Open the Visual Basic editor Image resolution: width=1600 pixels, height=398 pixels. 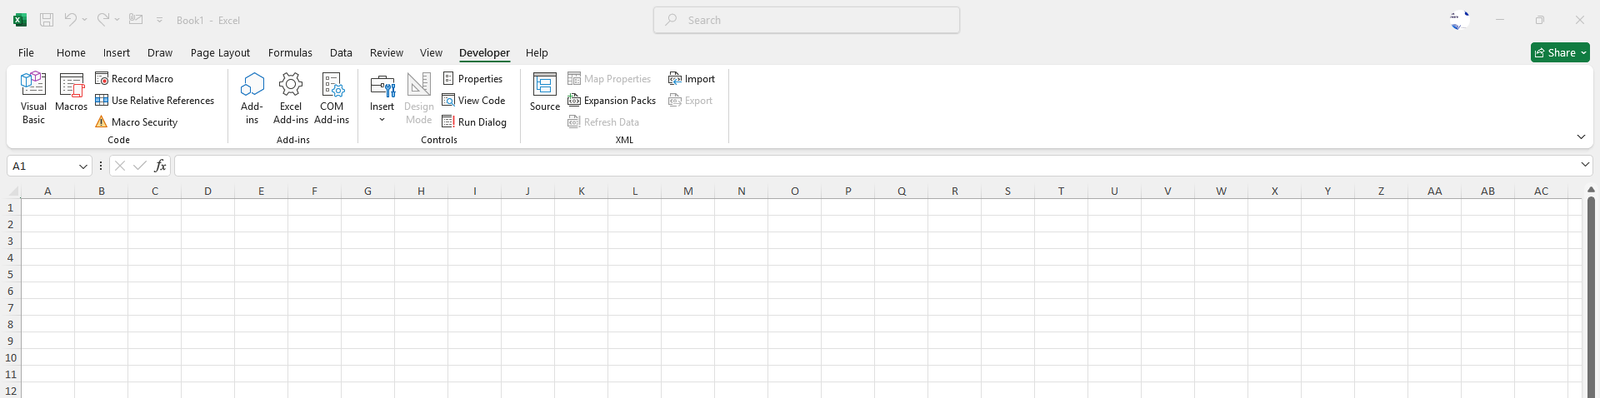pyautogui.click(x=33, y=98)
